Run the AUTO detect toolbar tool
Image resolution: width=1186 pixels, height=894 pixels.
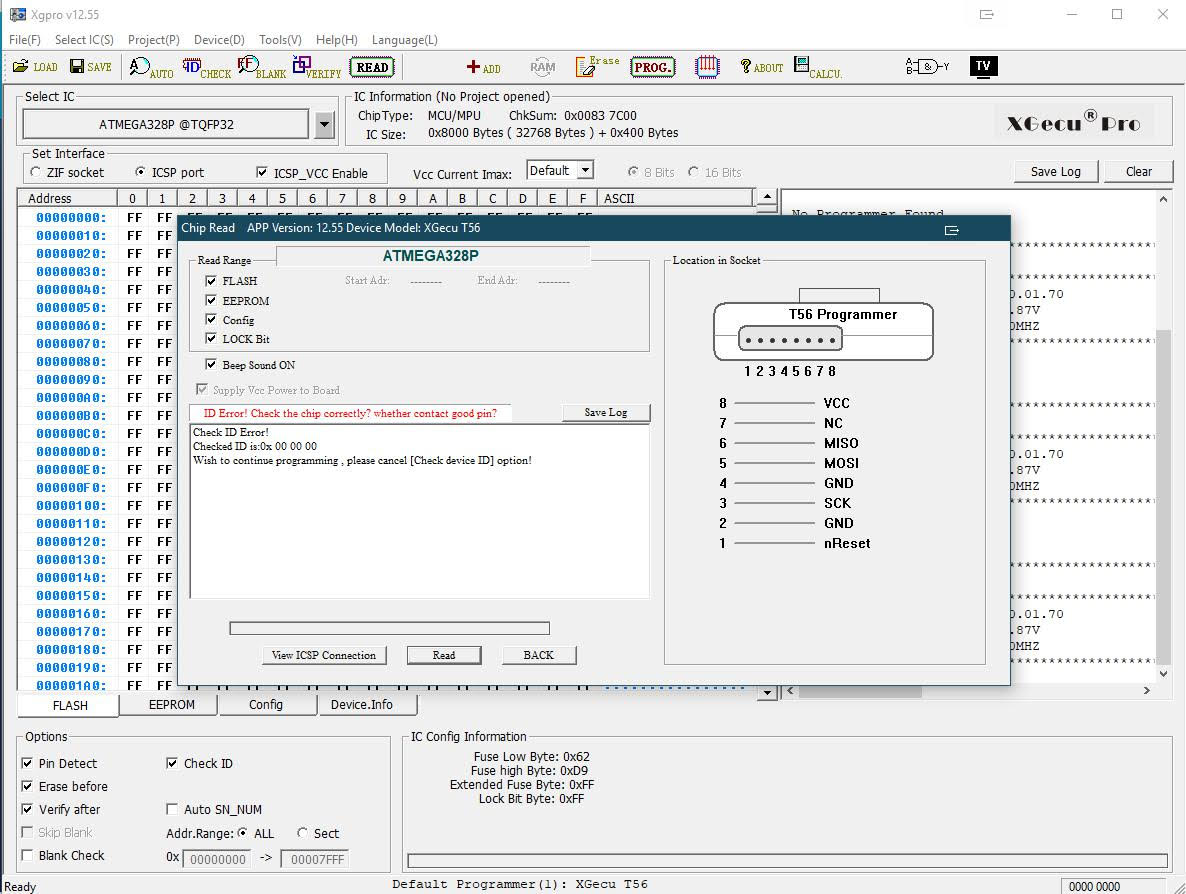click(151, 68)
